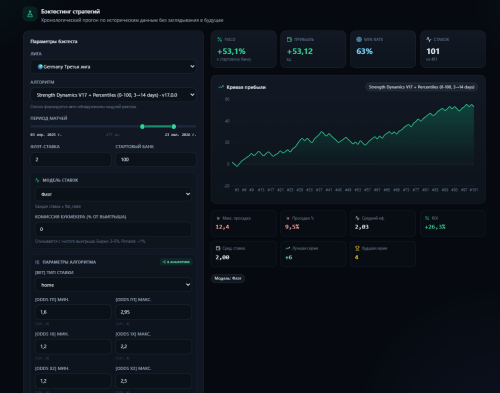Click the flask backtesting logo icon
The image size is (500, 393).
pos(30,14)
